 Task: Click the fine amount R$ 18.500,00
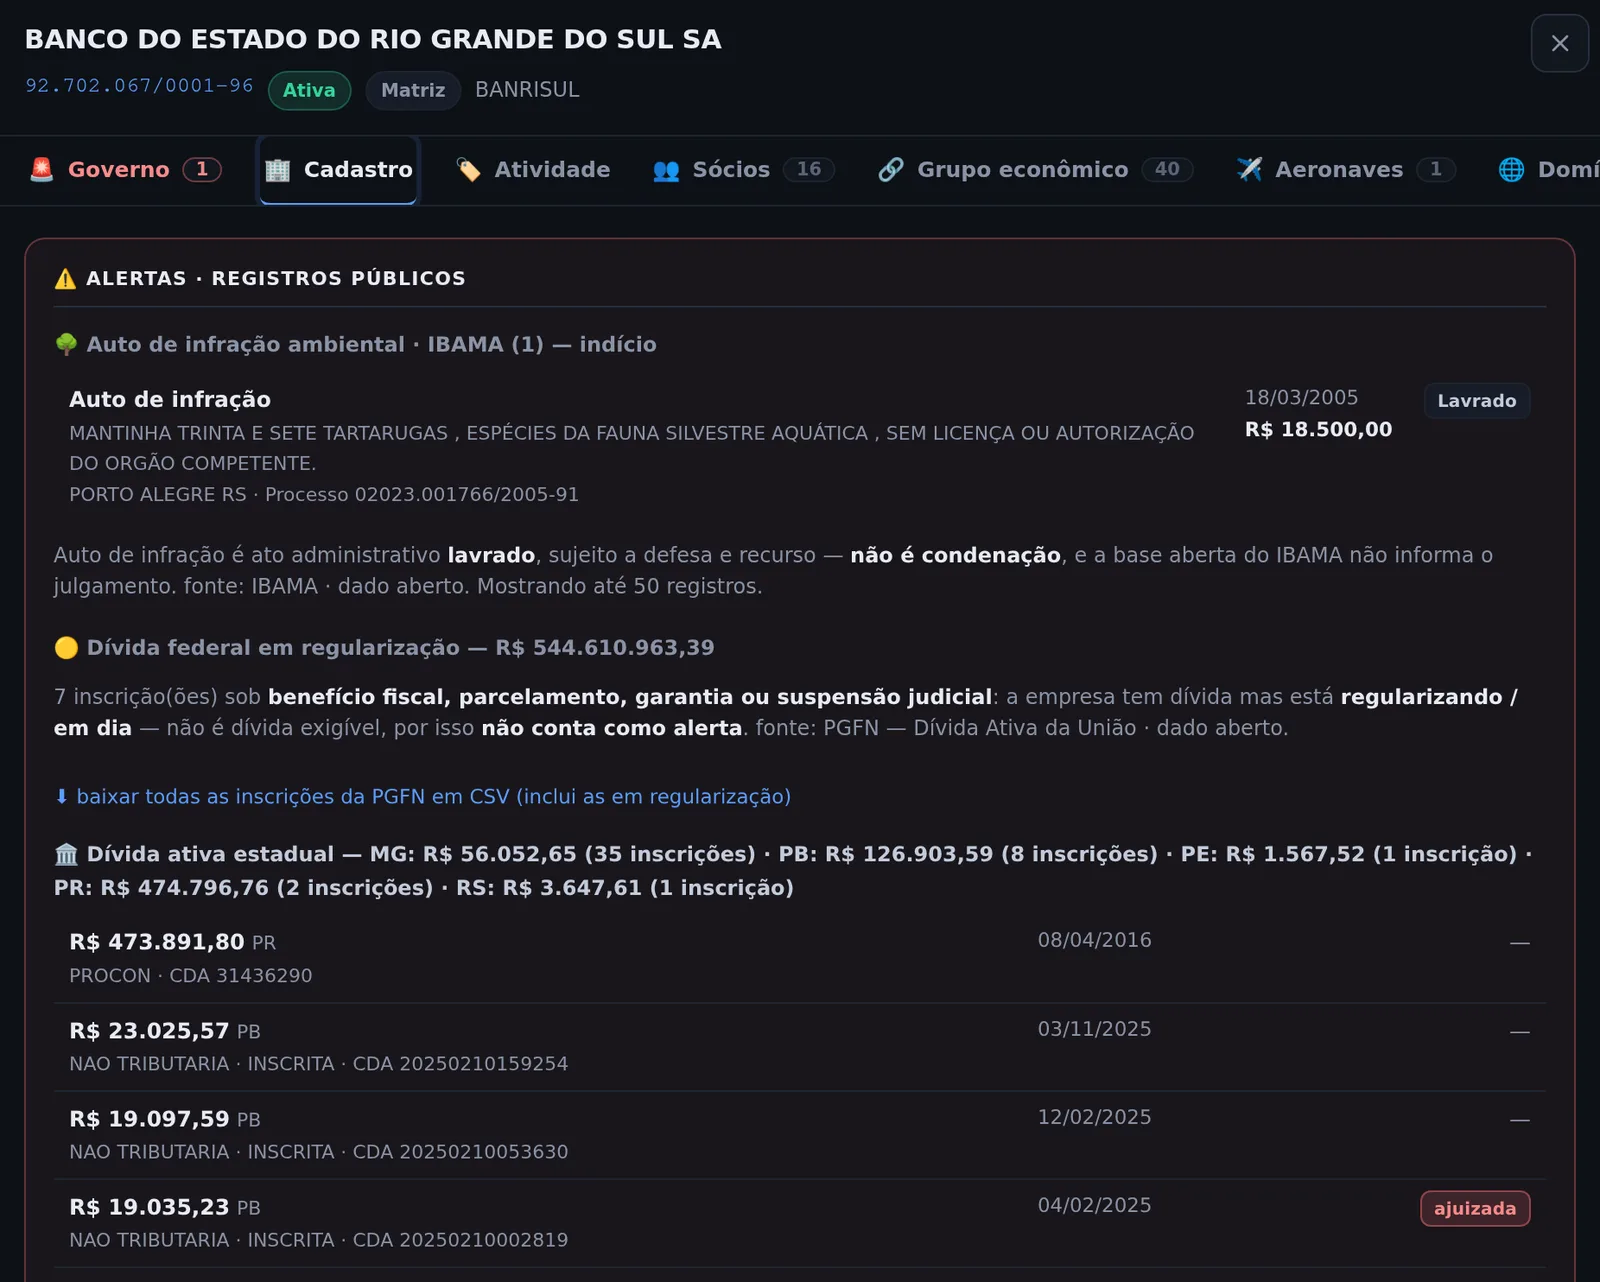1318,430
